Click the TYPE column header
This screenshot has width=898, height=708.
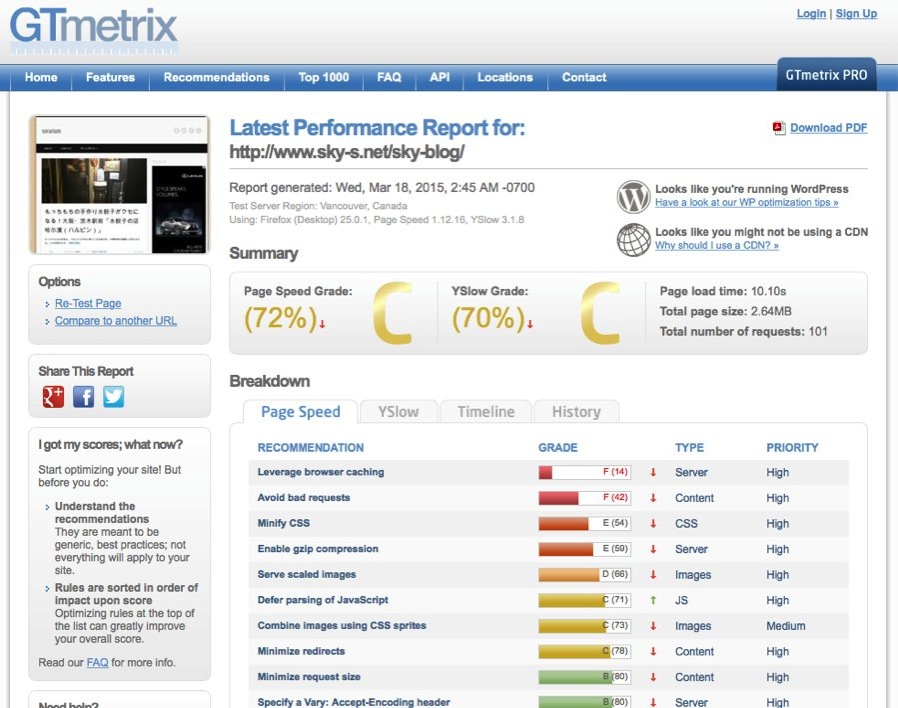[x=690, y=448]
